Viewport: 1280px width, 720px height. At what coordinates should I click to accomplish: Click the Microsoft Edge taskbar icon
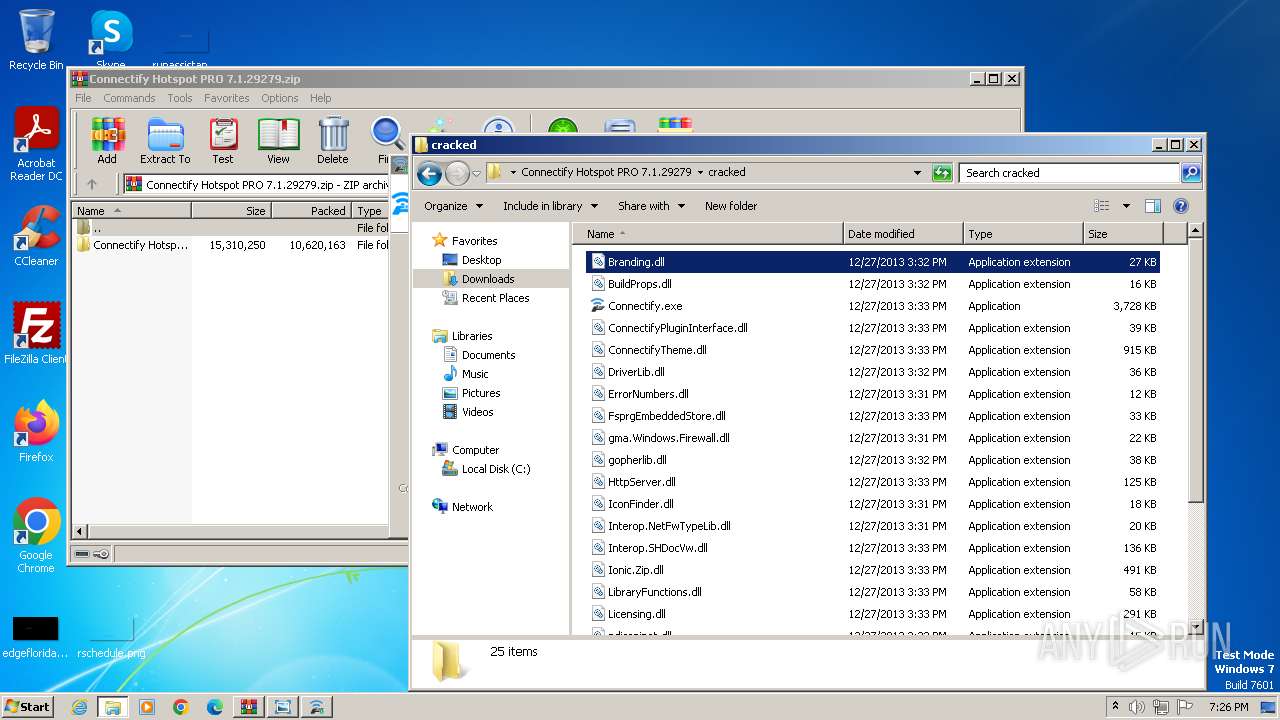(x=215, y=707)
